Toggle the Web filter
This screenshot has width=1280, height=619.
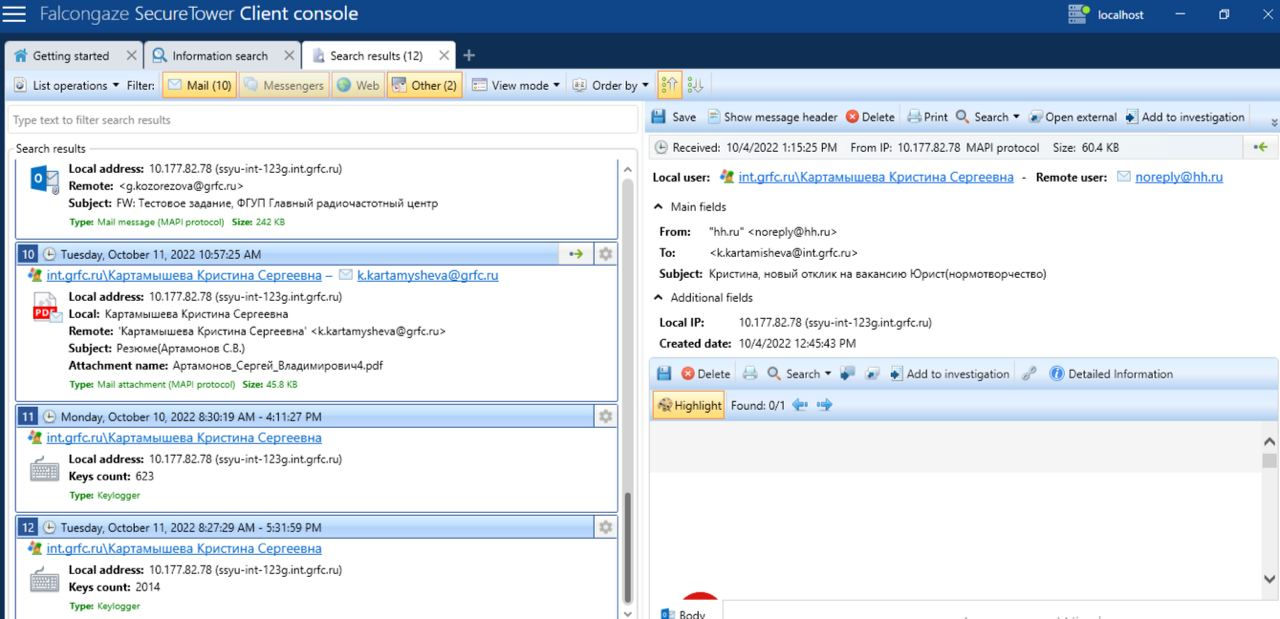click(358, 85)
